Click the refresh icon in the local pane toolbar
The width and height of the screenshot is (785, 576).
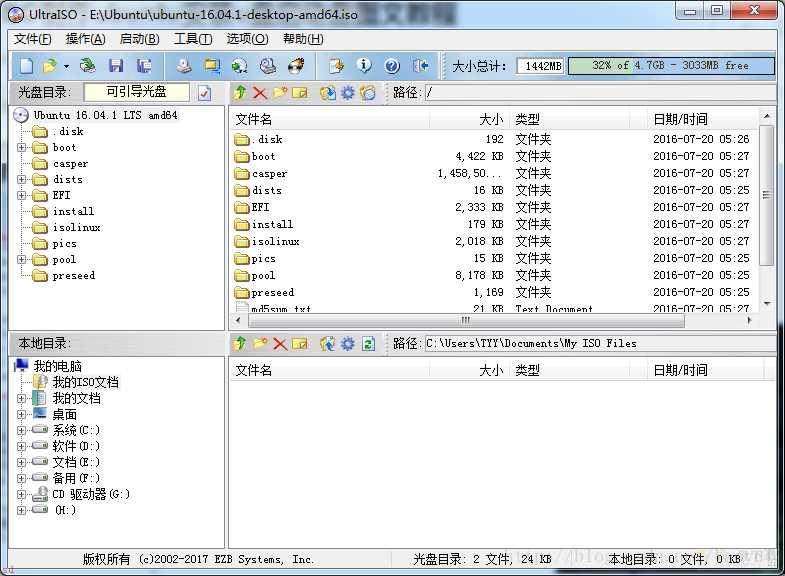click(368, 343)
